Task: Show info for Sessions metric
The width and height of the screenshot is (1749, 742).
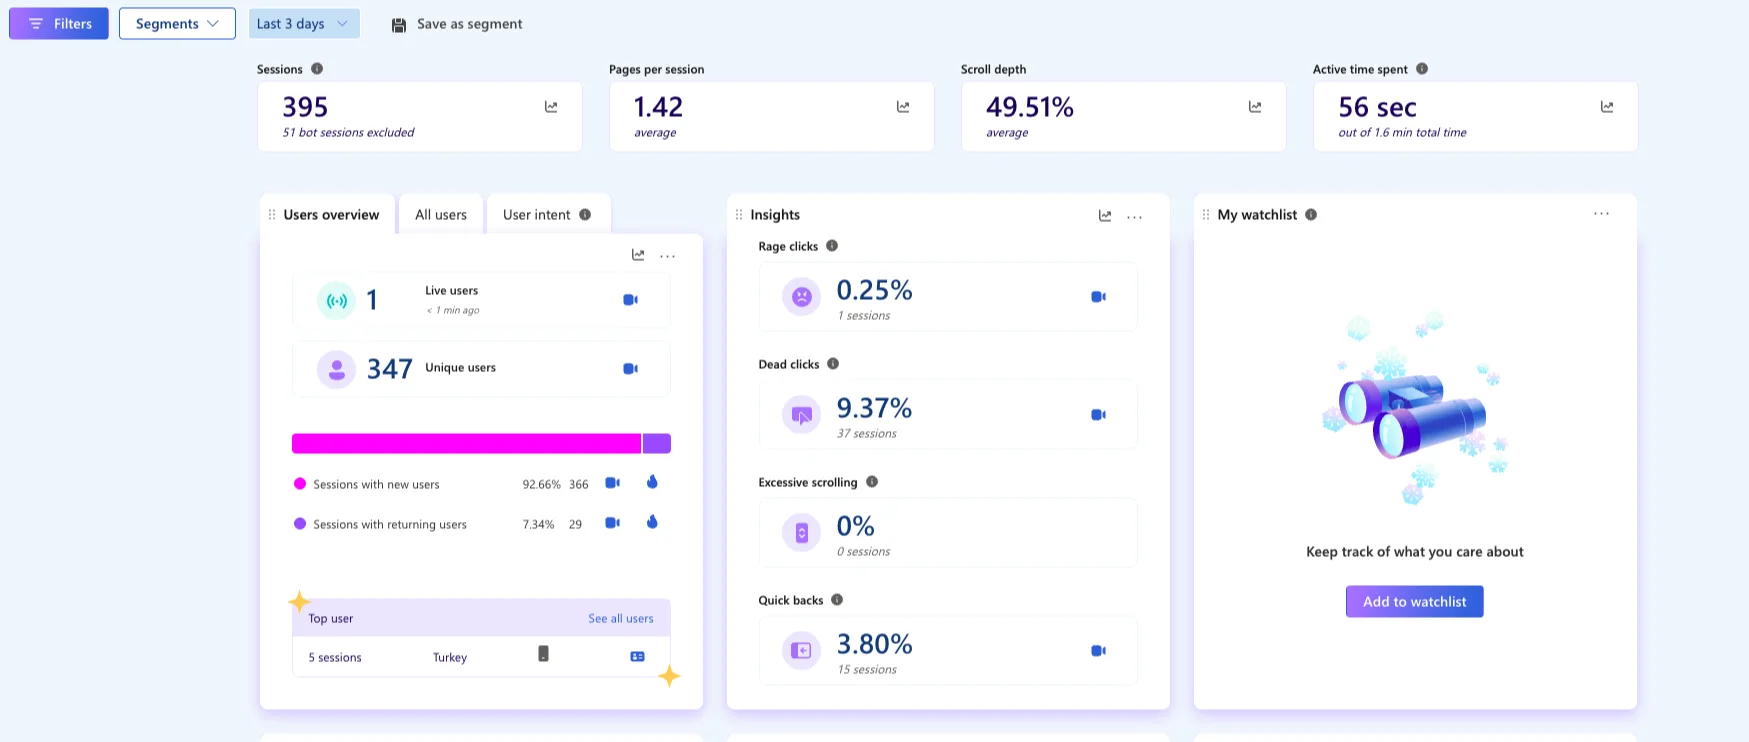Action: [317, 69]
